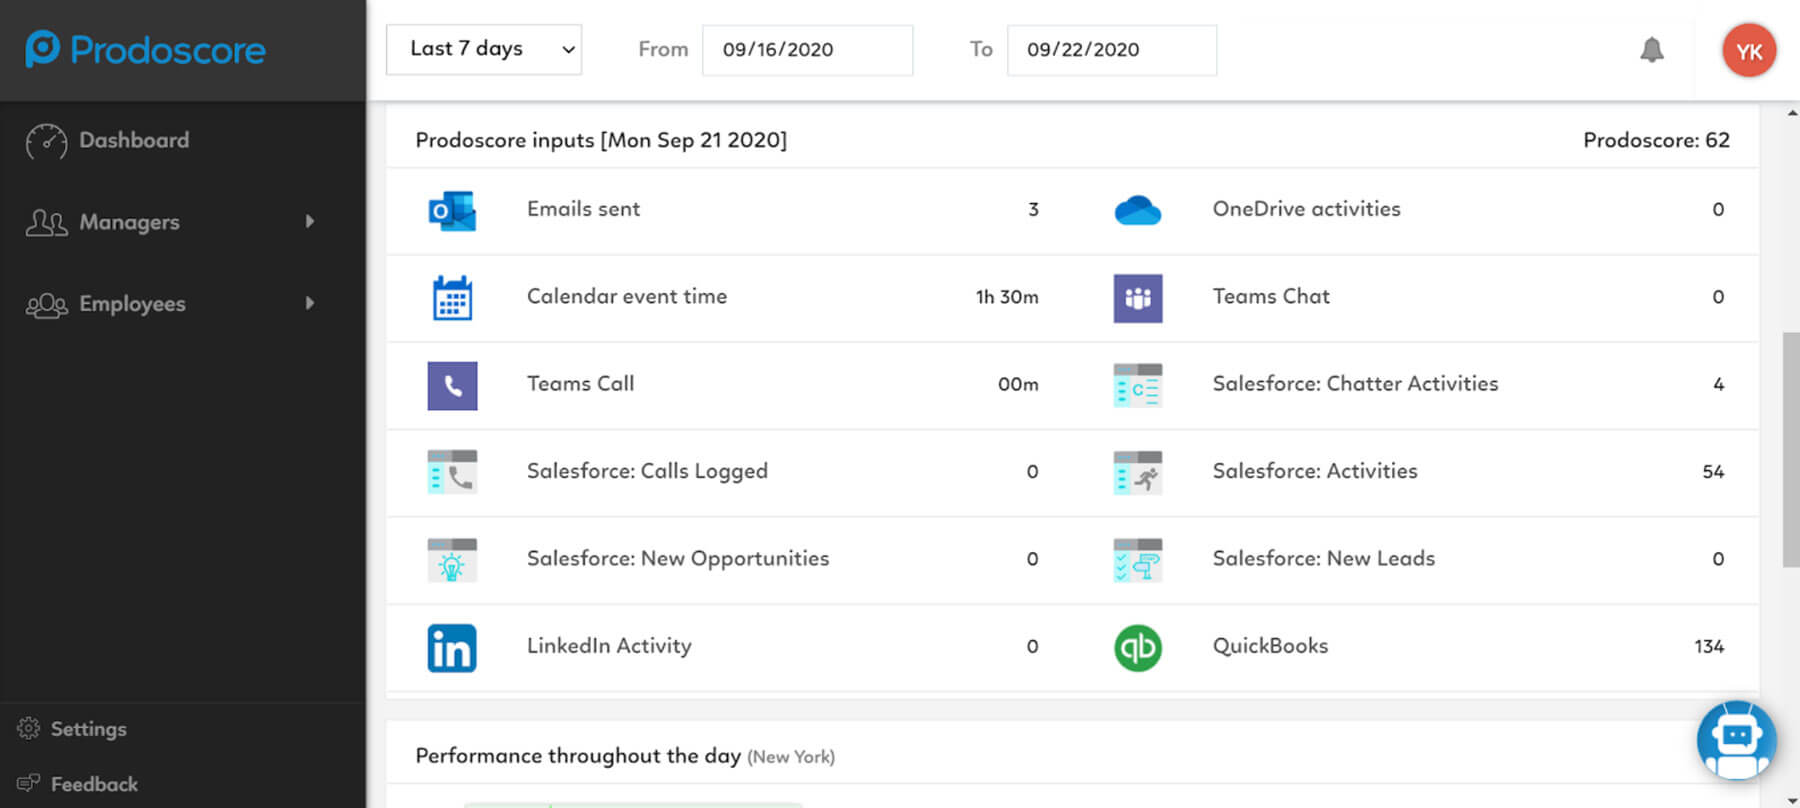Click the Calendar event time label
Viewport: 1800px width, 808px height.
click(627, 296)
